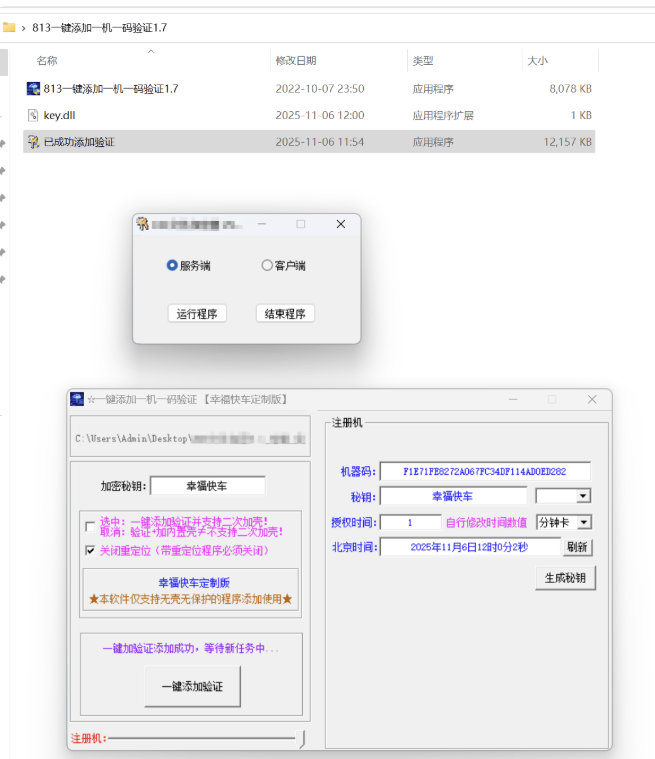The width and height of the screenshot is (655, 759).
Task: Click the 刷新 button beside 北京时间
Action: (x=577, y=548)
